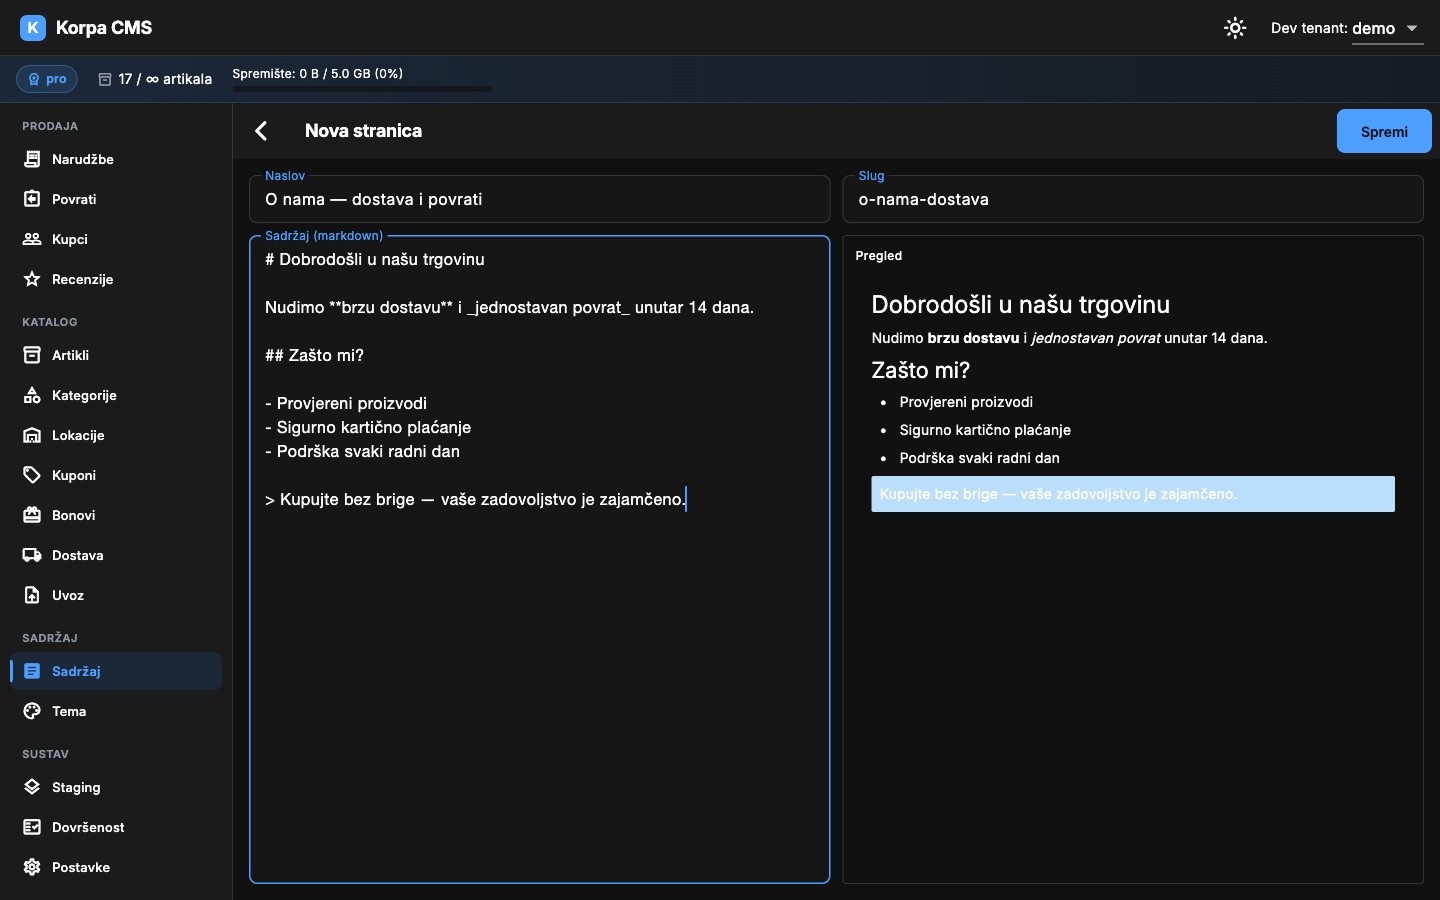
Task: Click editor line '## Zašto mi?'
Action: 314,355
